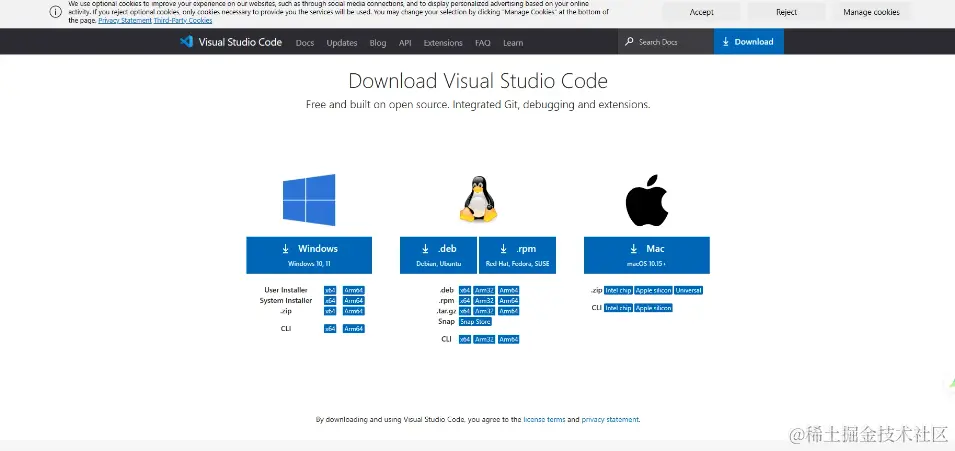This screenshot has height=451, width=955.
Task: Click the cookie notice info icon
Action: (55, 12)
